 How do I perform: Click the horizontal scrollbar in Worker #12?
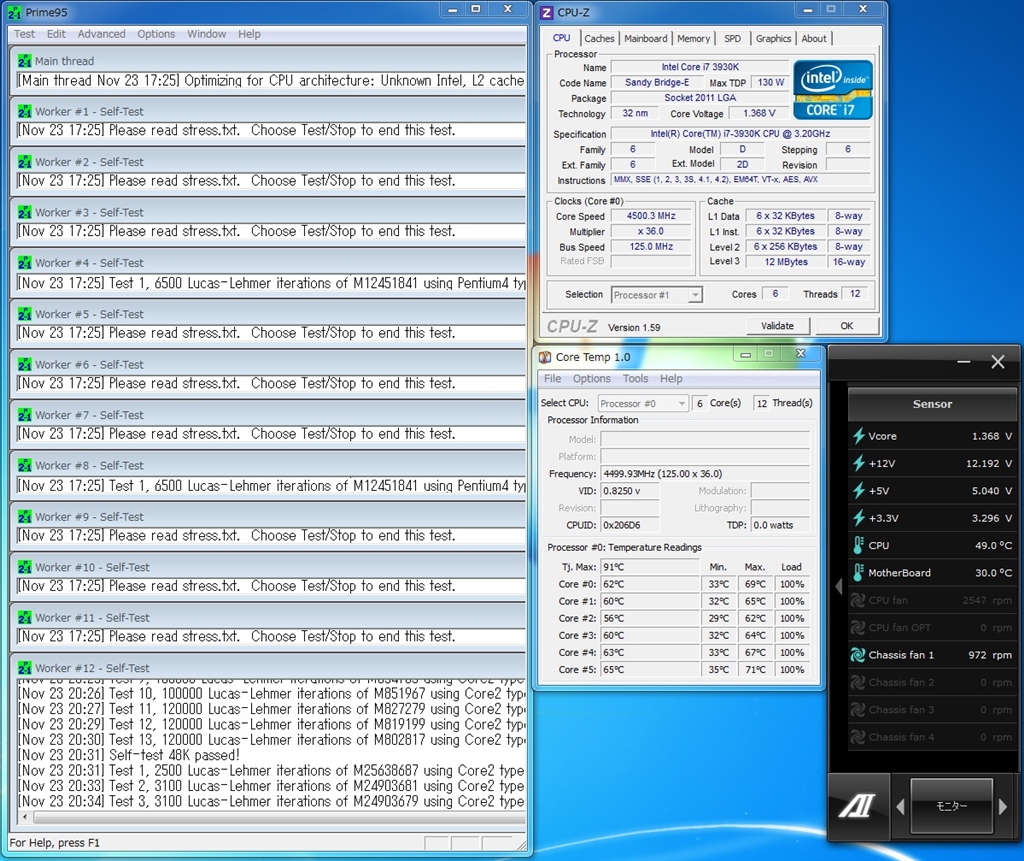coord(278,817)
